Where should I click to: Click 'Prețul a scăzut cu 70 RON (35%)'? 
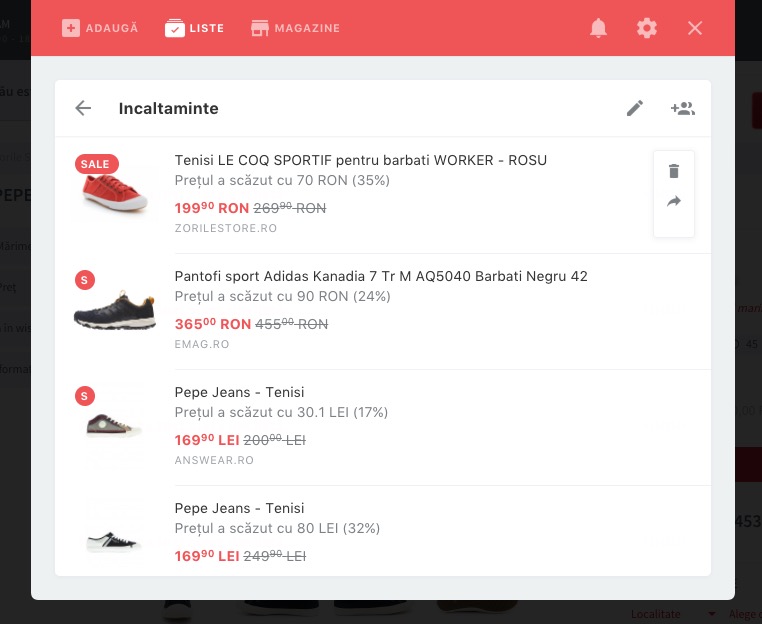pos(282,180)
